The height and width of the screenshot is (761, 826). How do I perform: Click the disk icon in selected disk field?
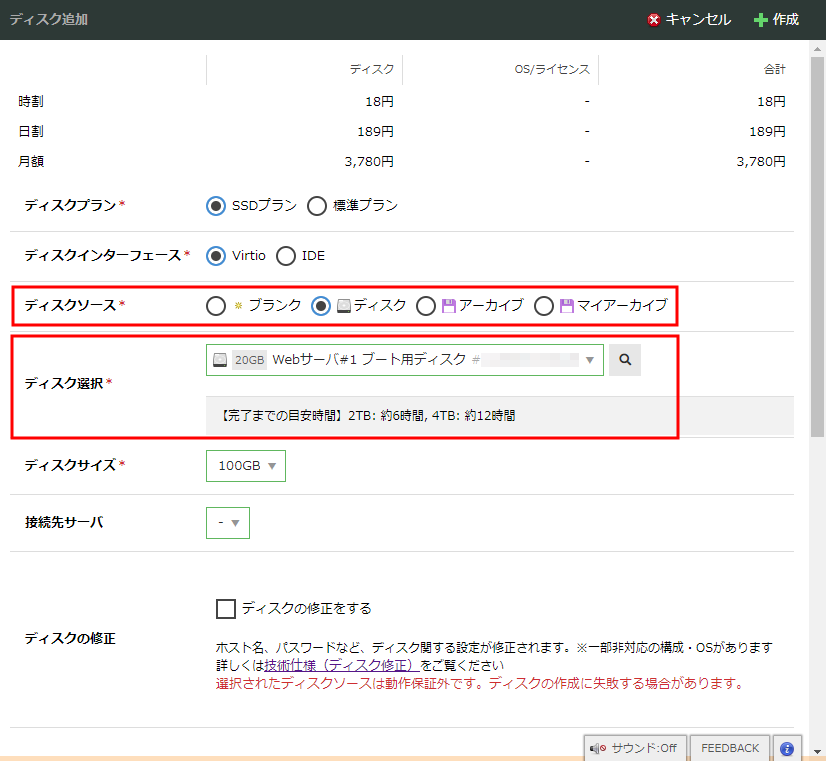pos(220,360)
